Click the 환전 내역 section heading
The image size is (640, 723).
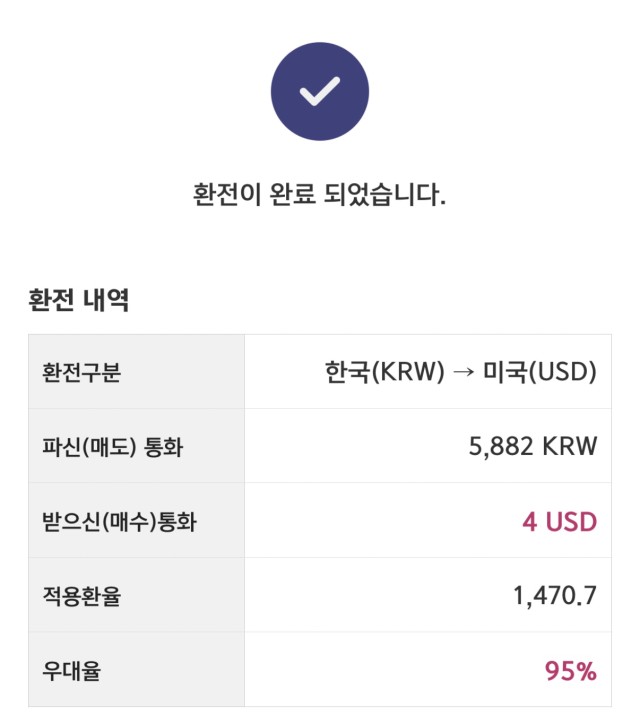click(x=79, y=300)
